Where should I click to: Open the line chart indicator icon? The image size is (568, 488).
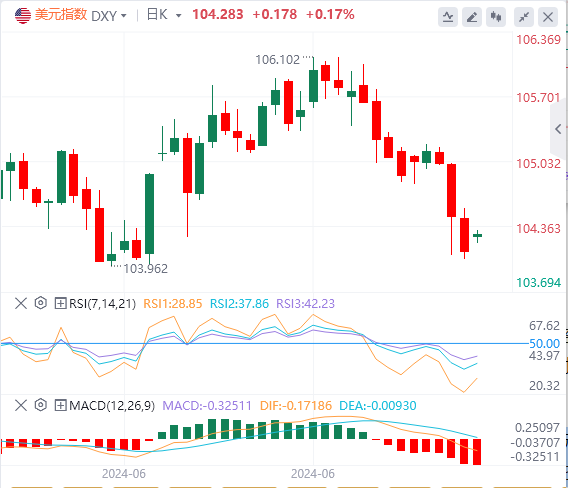tap(448, 17)
